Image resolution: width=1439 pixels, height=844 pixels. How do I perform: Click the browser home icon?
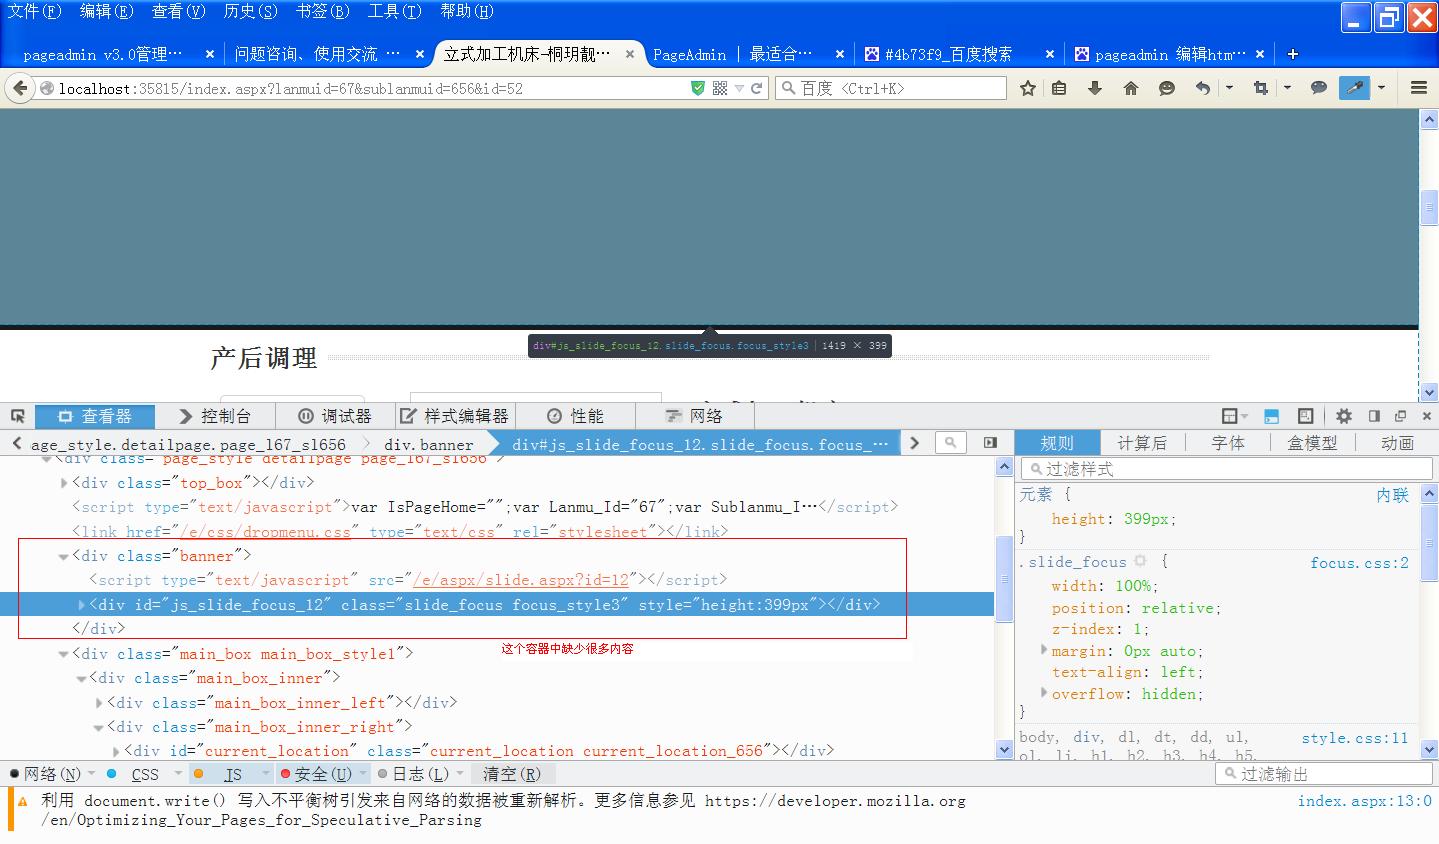[1131, 88]
